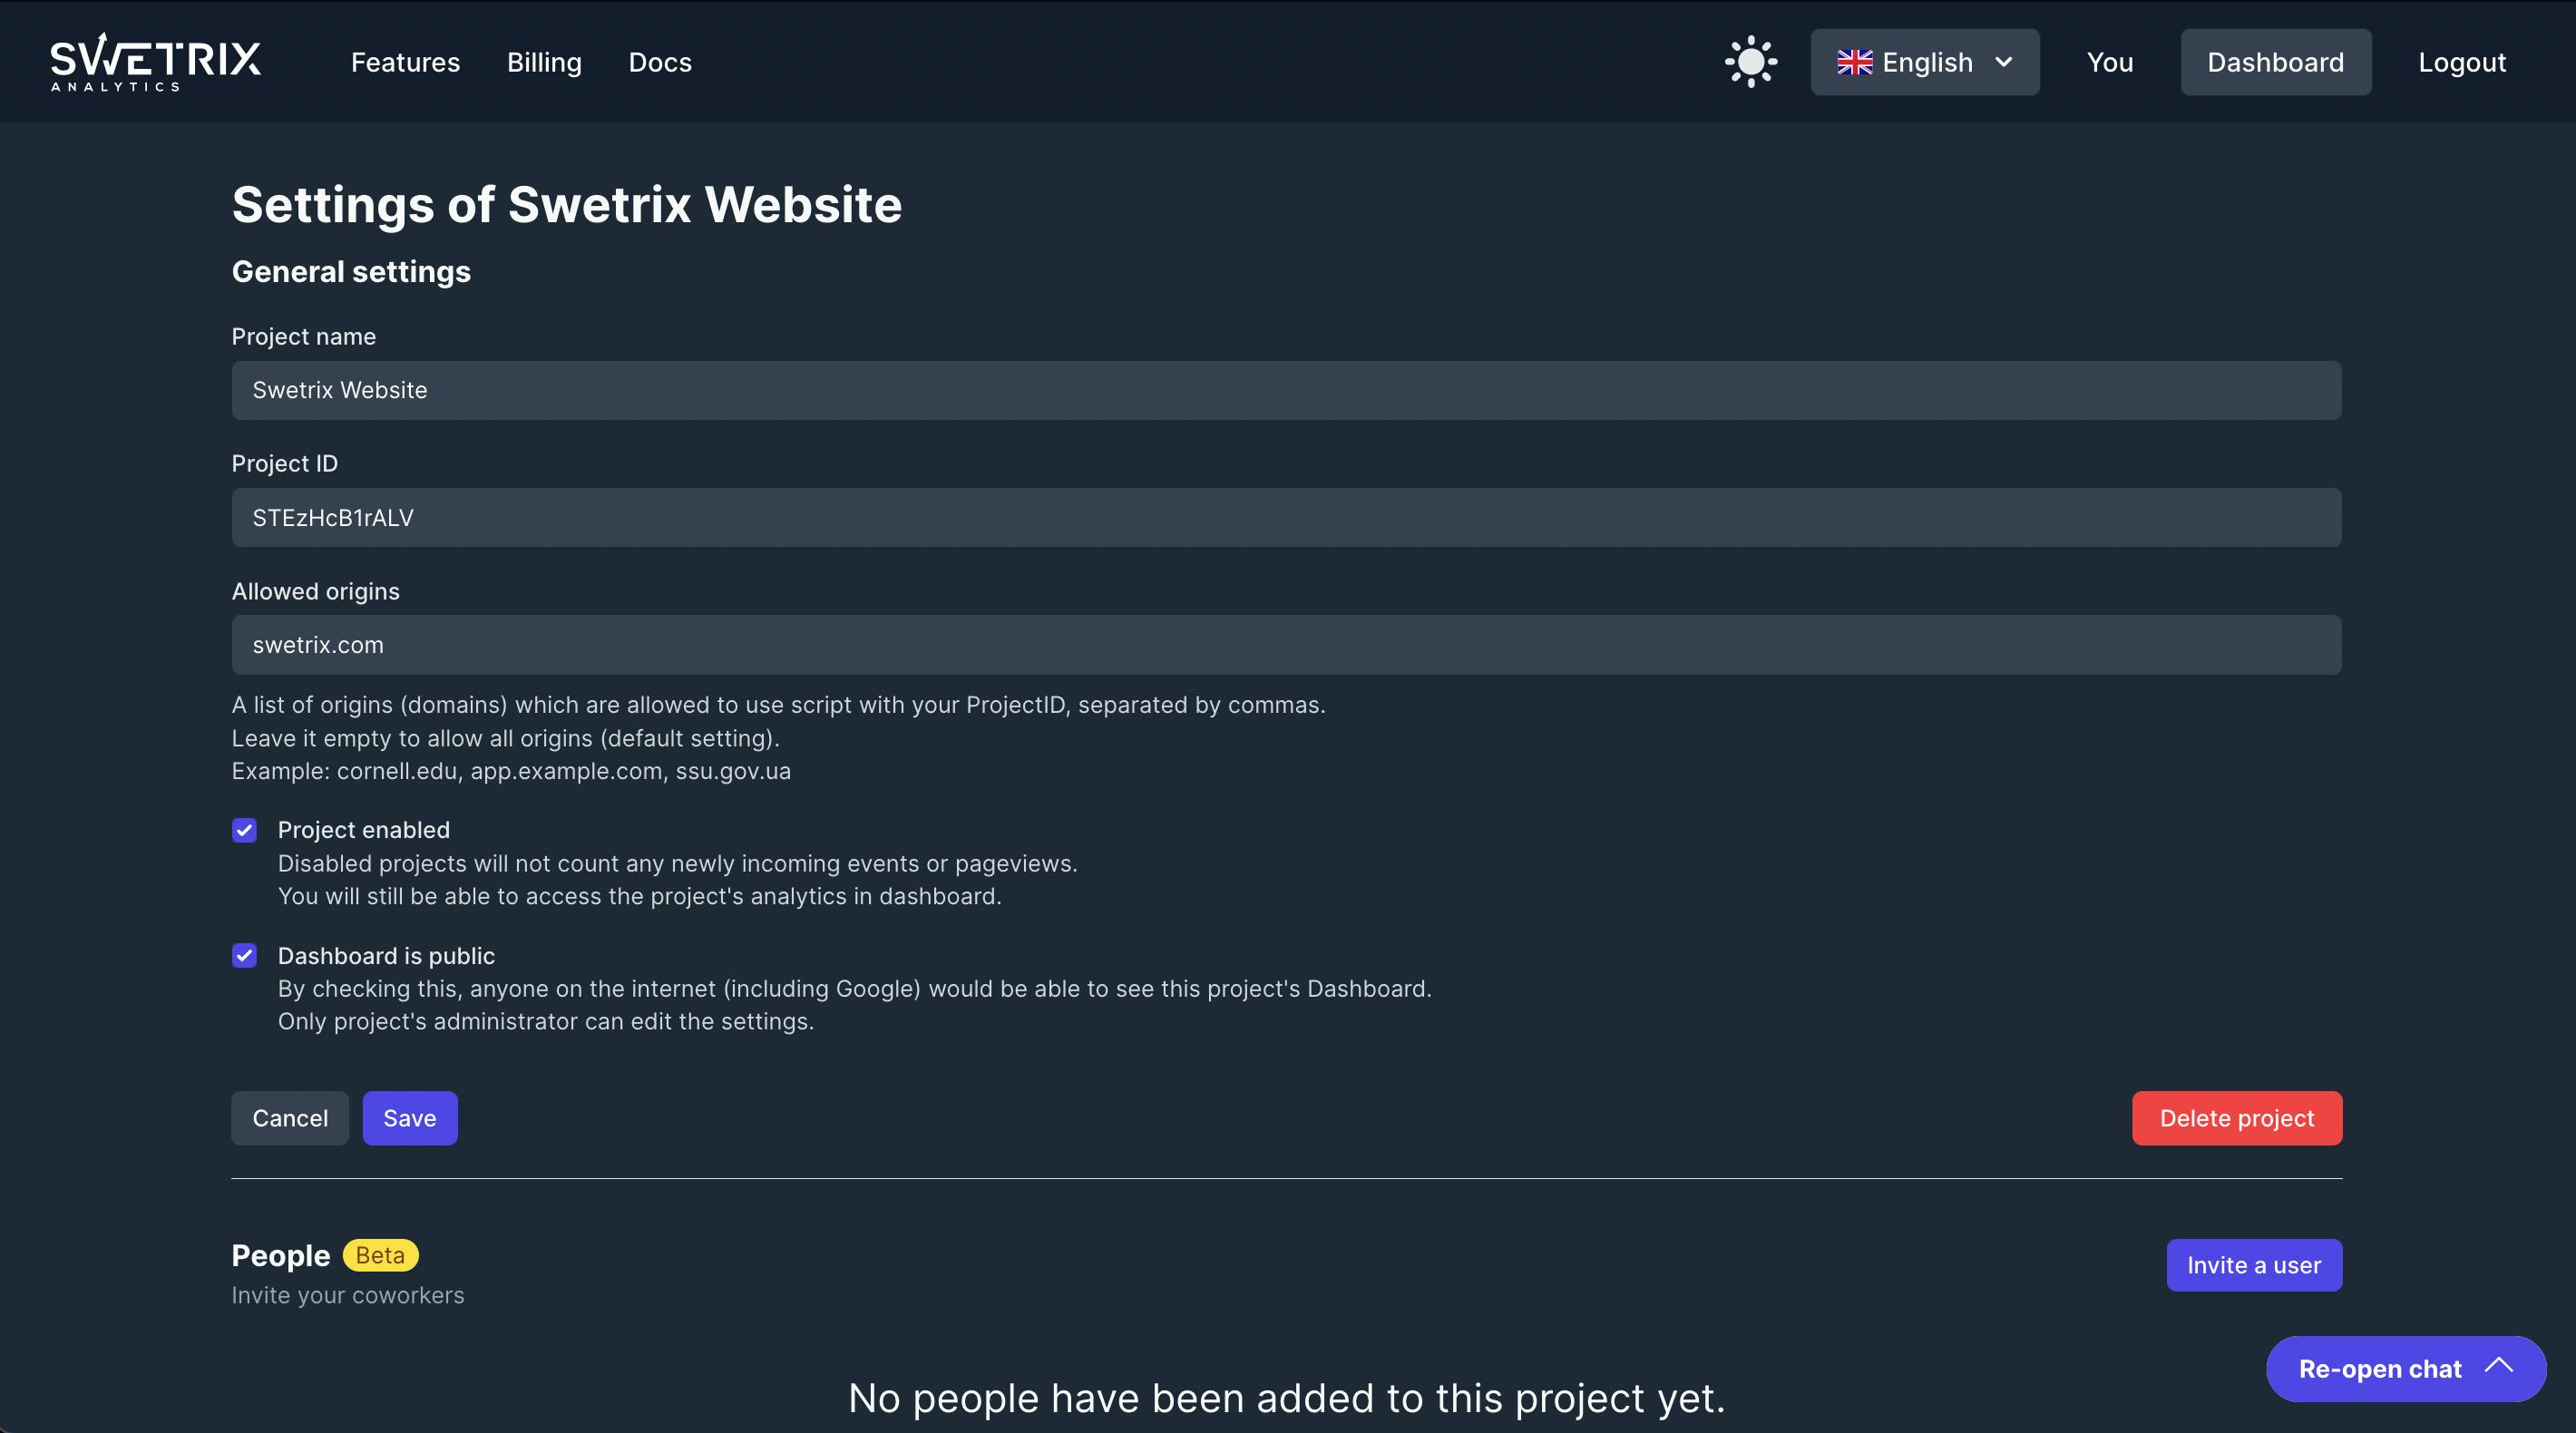Click Invite a user button
Screen dimensions: 2576x1433
[2254, 1265]
